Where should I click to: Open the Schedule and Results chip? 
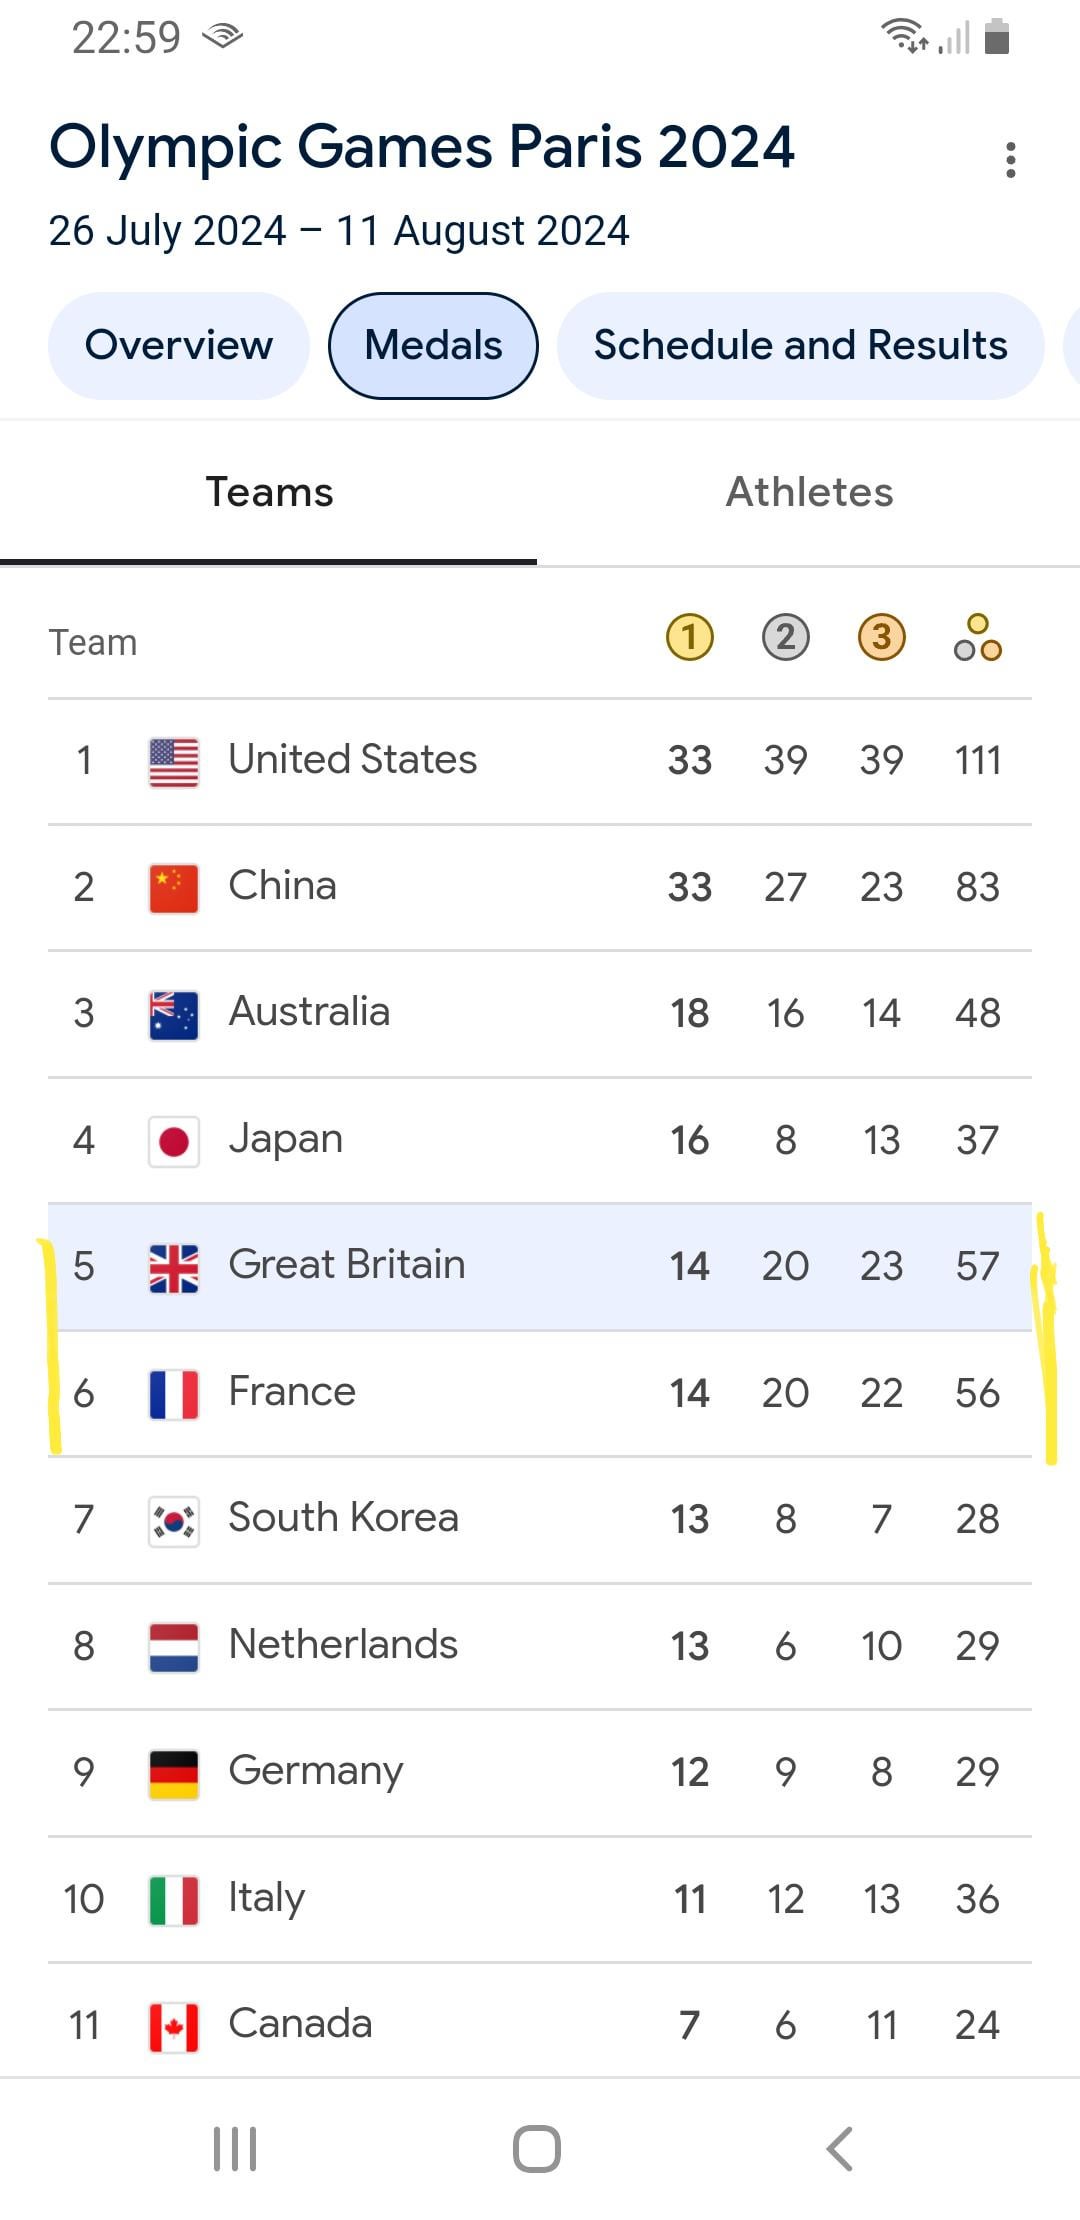pyautogui.click(x=800, y=346)
